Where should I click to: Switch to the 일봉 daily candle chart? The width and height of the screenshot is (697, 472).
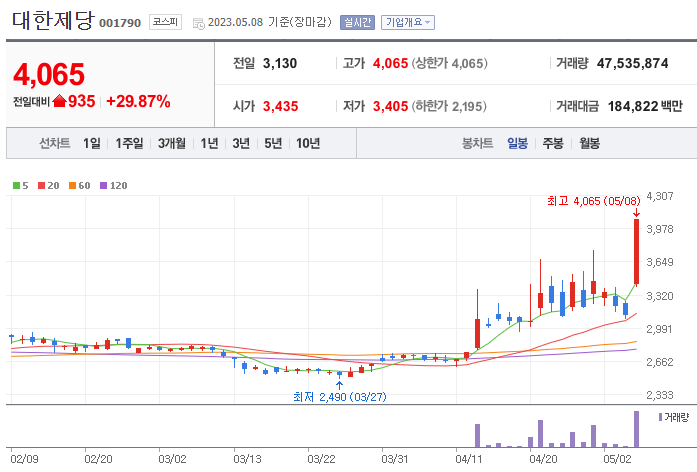517,143
